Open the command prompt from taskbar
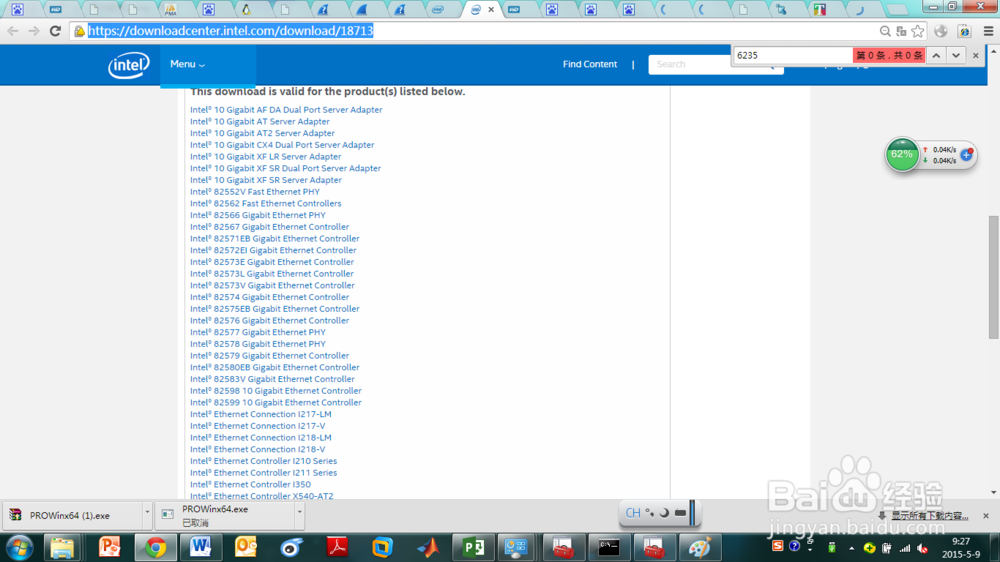The image size is (1000, 562). (x=608, y=548)
